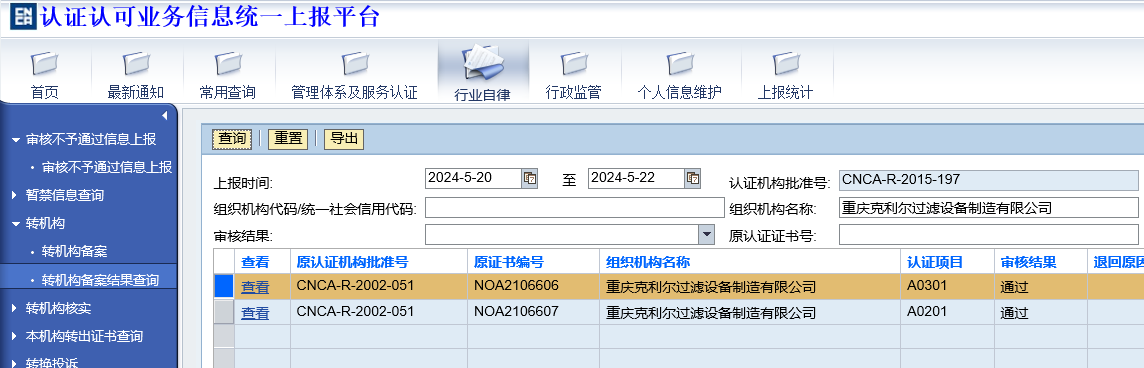Click 通过 result in A0301 row

1014,288
